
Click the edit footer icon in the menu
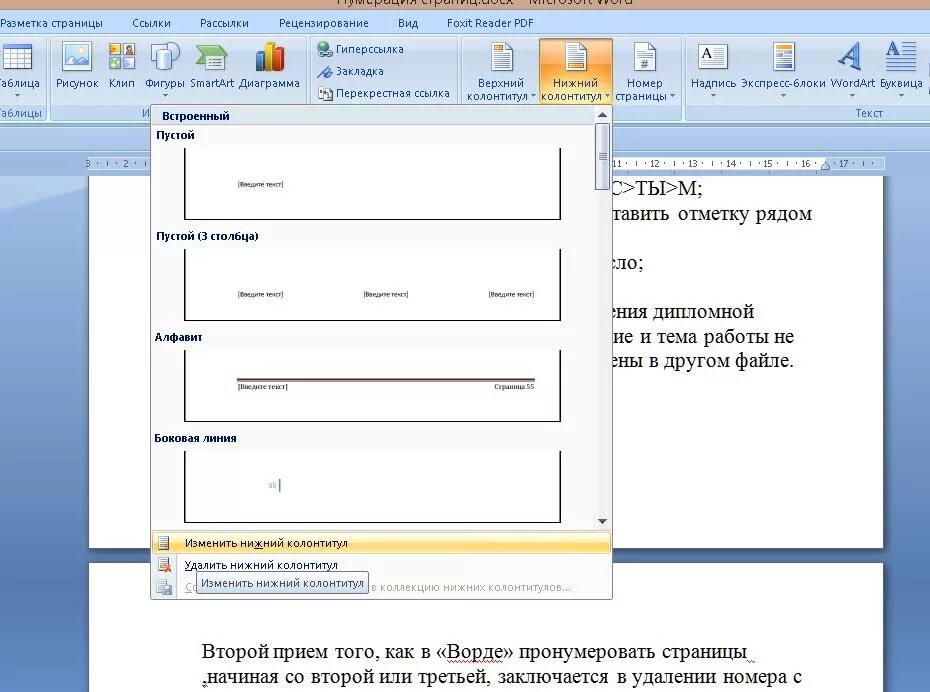coord(164,543)
